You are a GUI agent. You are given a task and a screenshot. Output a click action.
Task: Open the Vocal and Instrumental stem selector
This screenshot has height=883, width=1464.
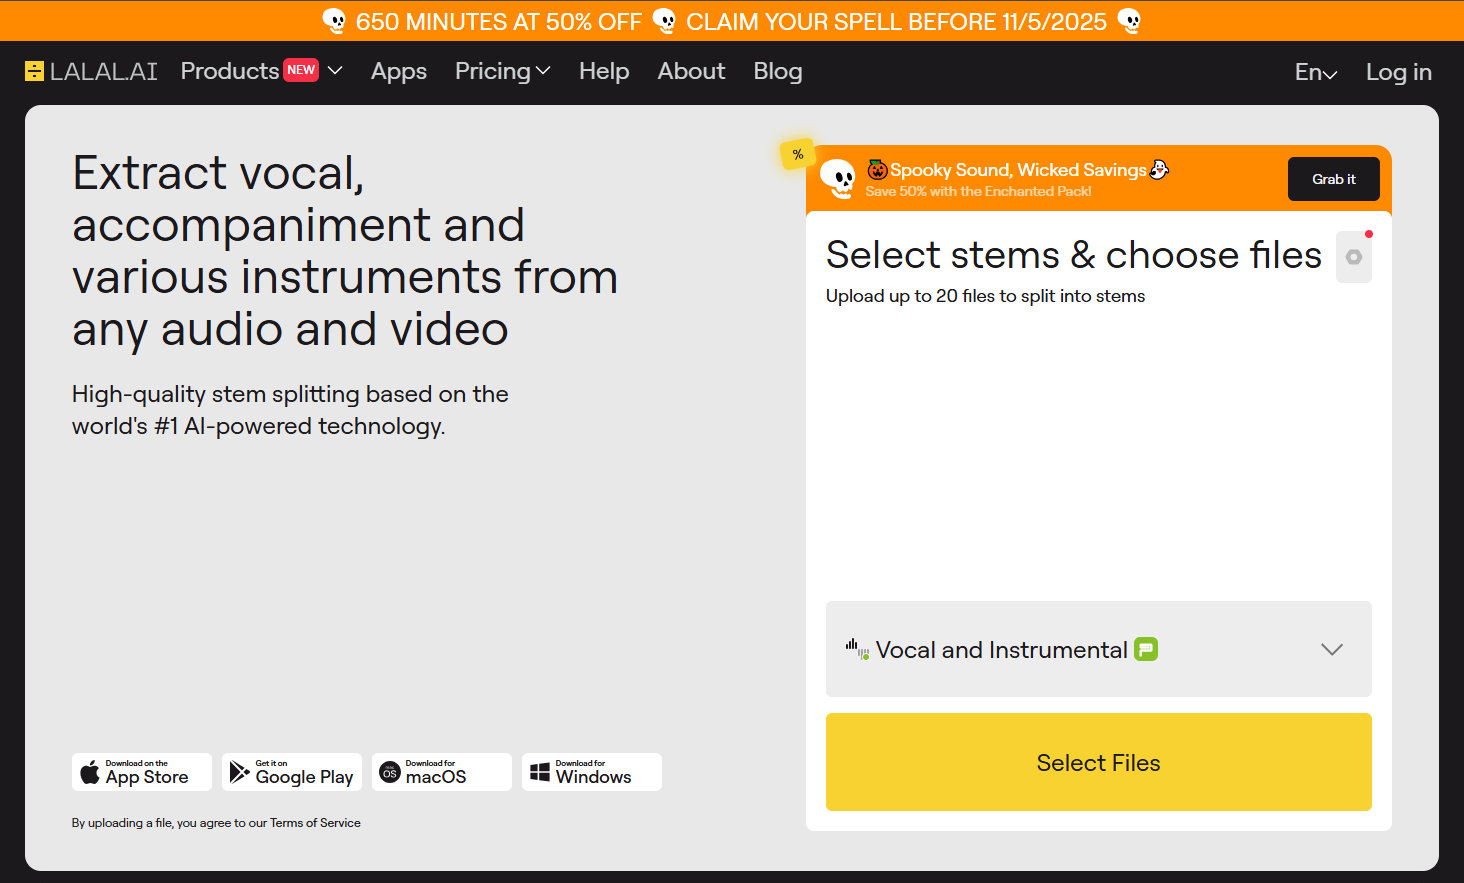1098,649
